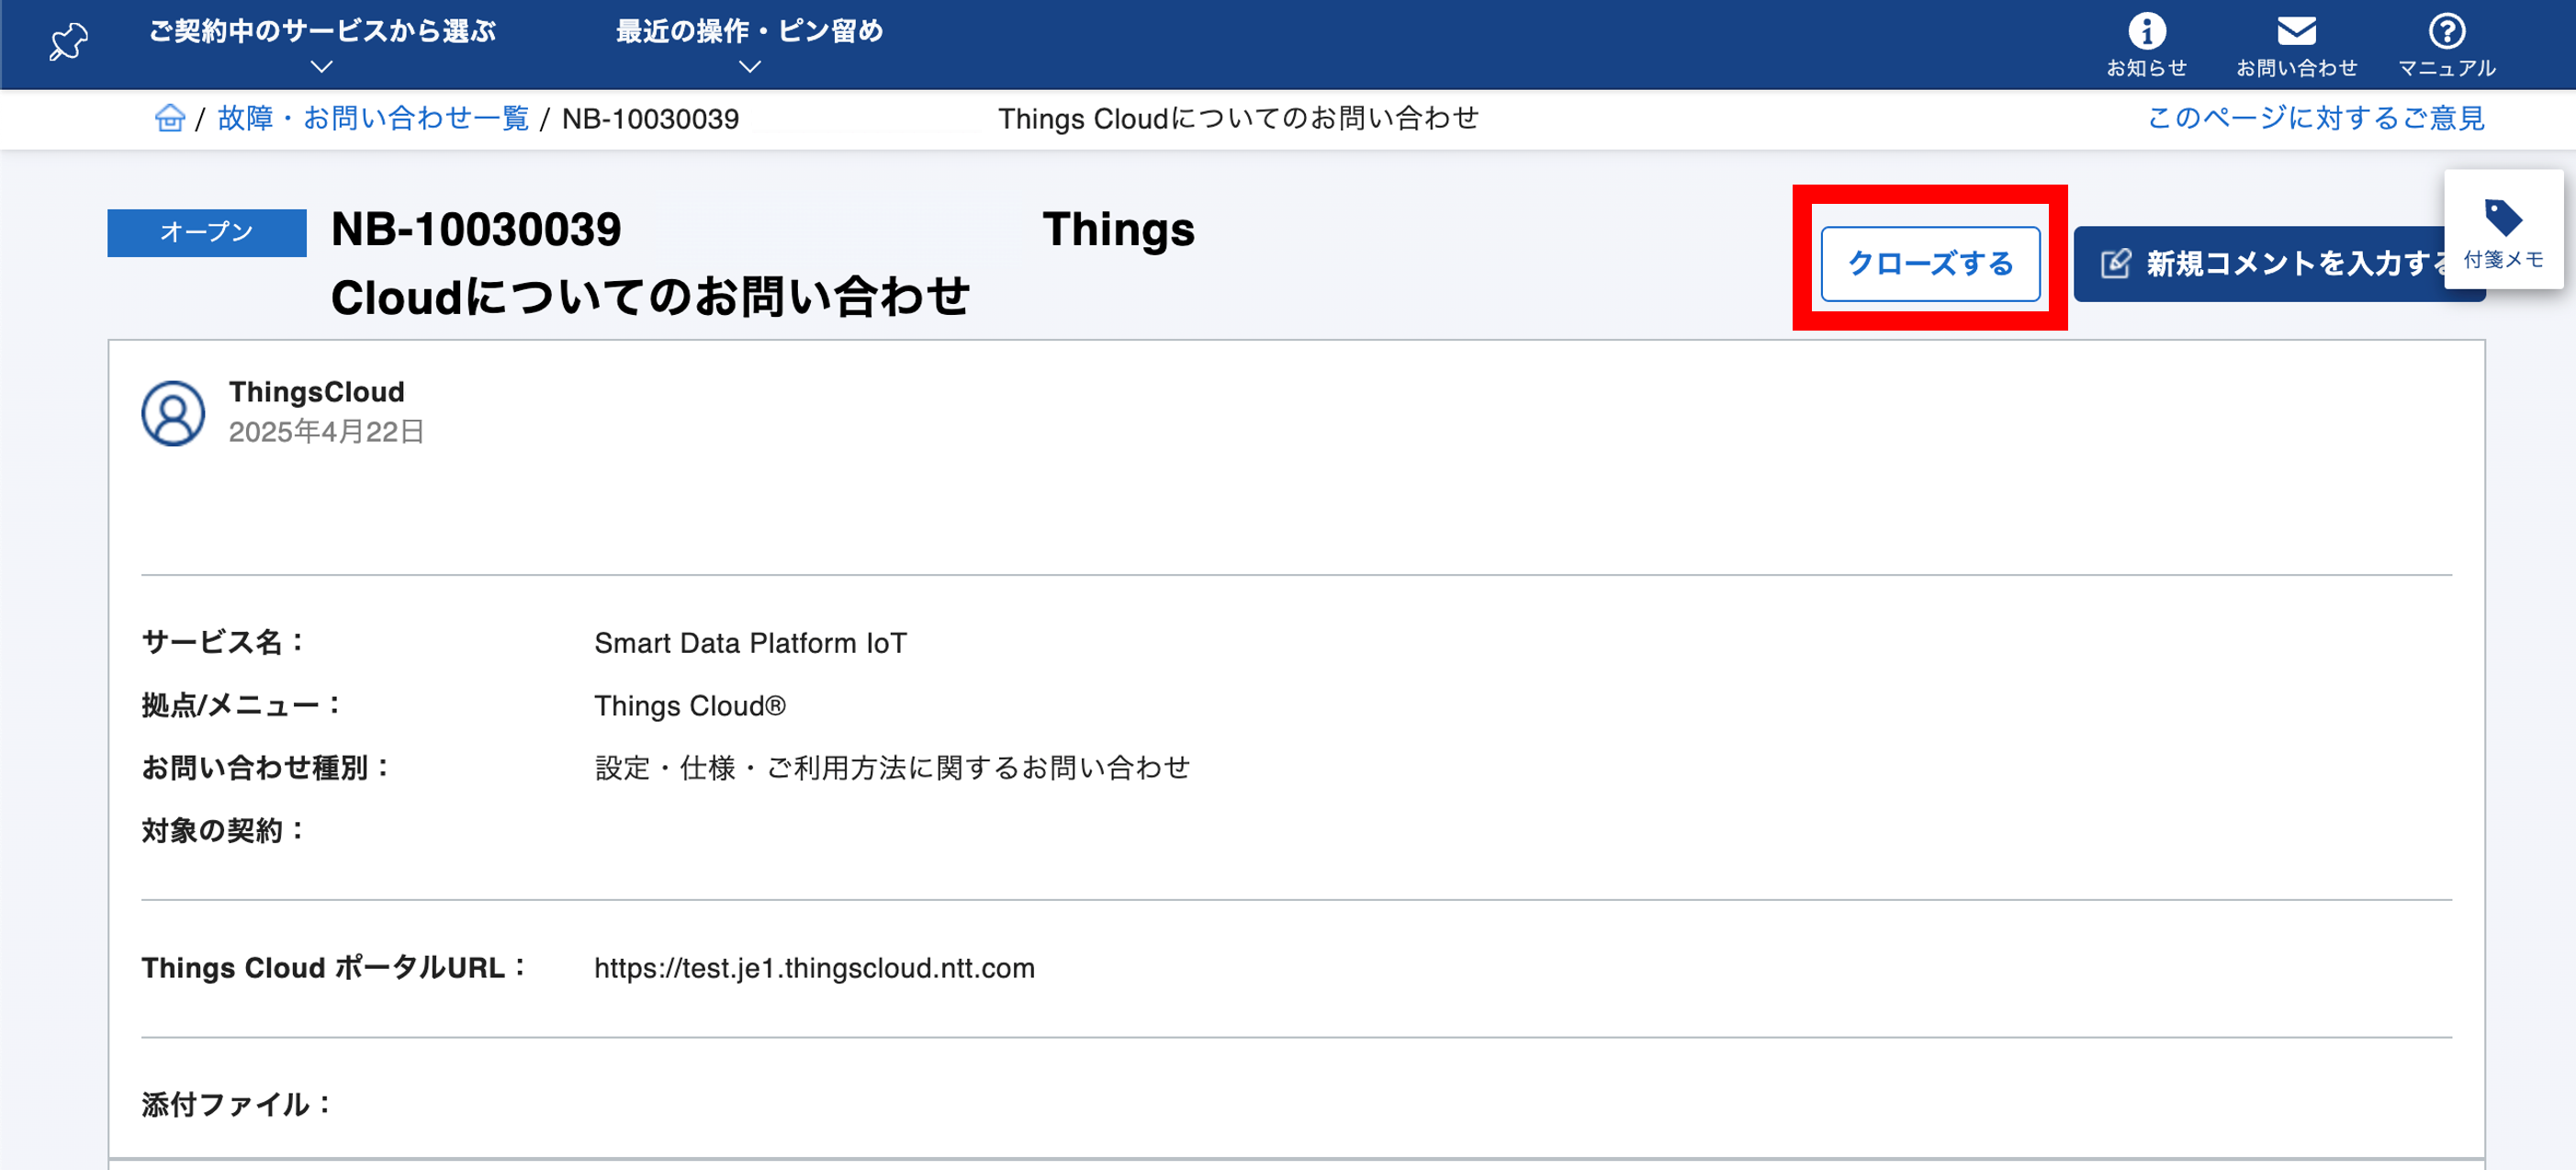Click the pin icon in top-left header
The image size is (2576, 1170).
pos(68,42)
